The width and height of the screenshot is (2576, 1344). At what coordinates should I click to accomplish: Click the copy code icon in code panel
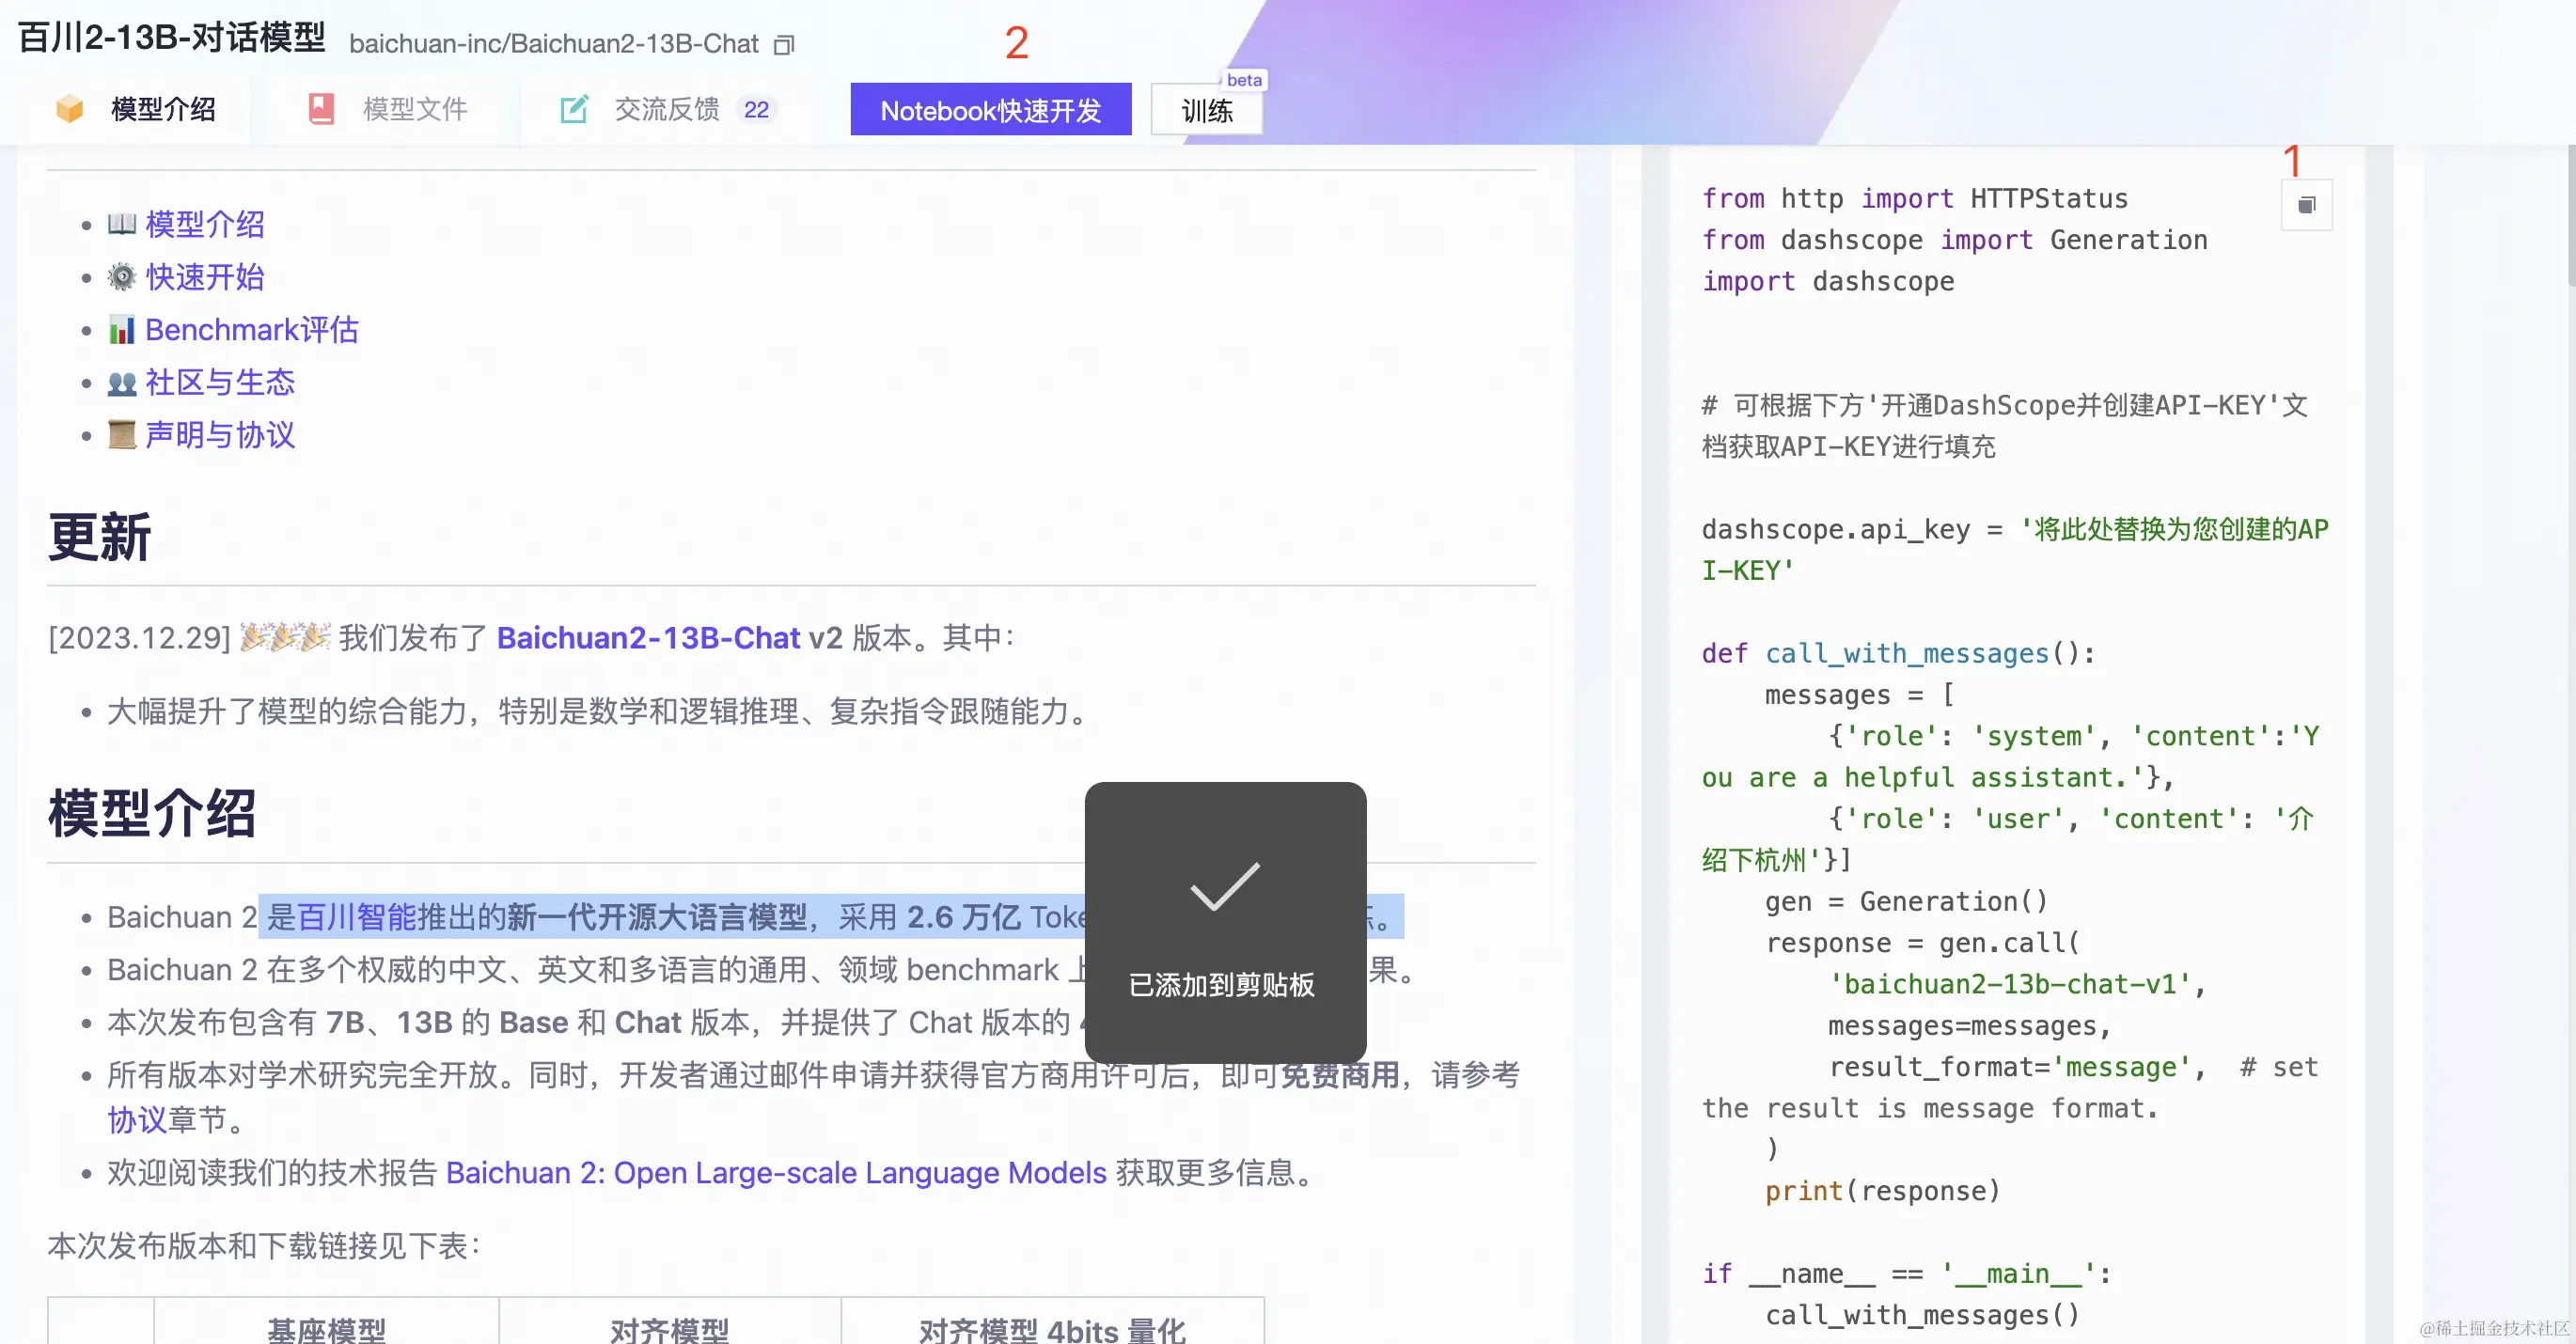[x=2306, y=205]
